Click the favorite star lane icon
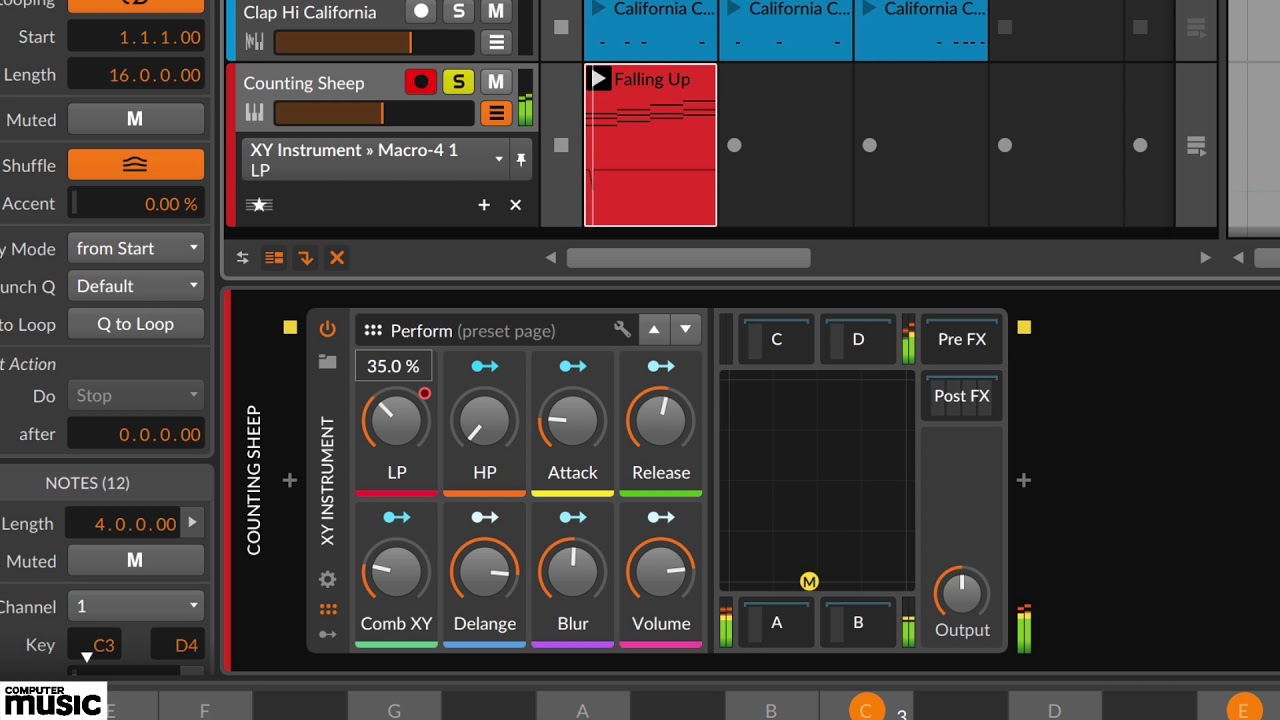Screen dimensions: 1280x720 [x=259, y=205]
